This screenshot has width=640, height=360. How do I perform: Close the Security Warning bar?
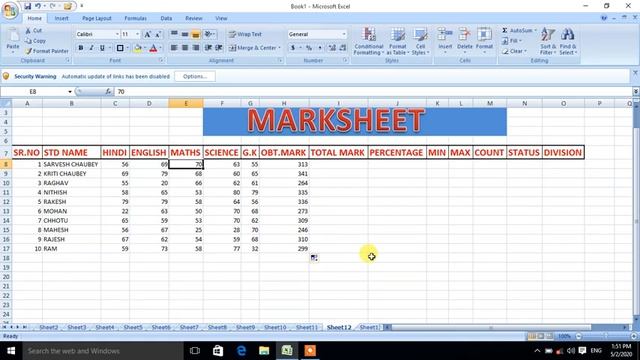[635, 73]
